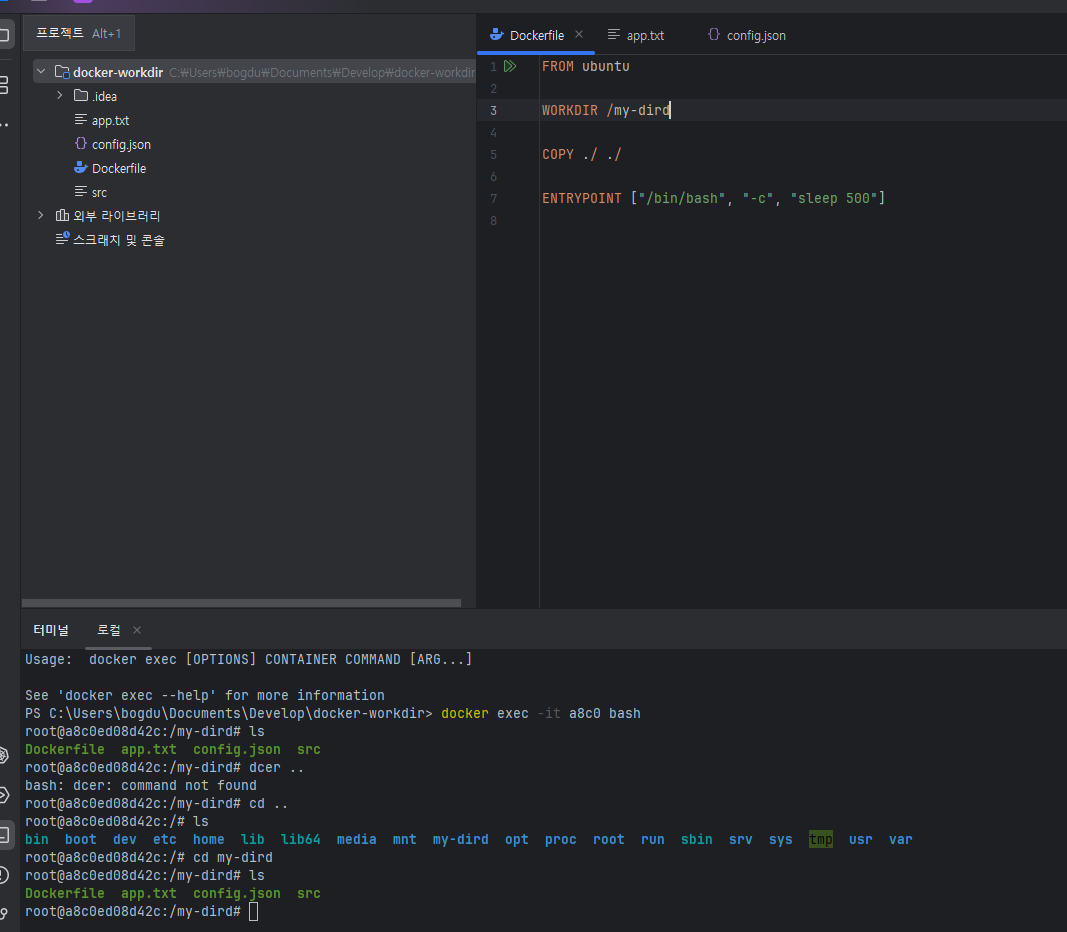Click "See 'docker exec --help'" terminal line
Viewport: 1067px width, 932px height.
205,695
